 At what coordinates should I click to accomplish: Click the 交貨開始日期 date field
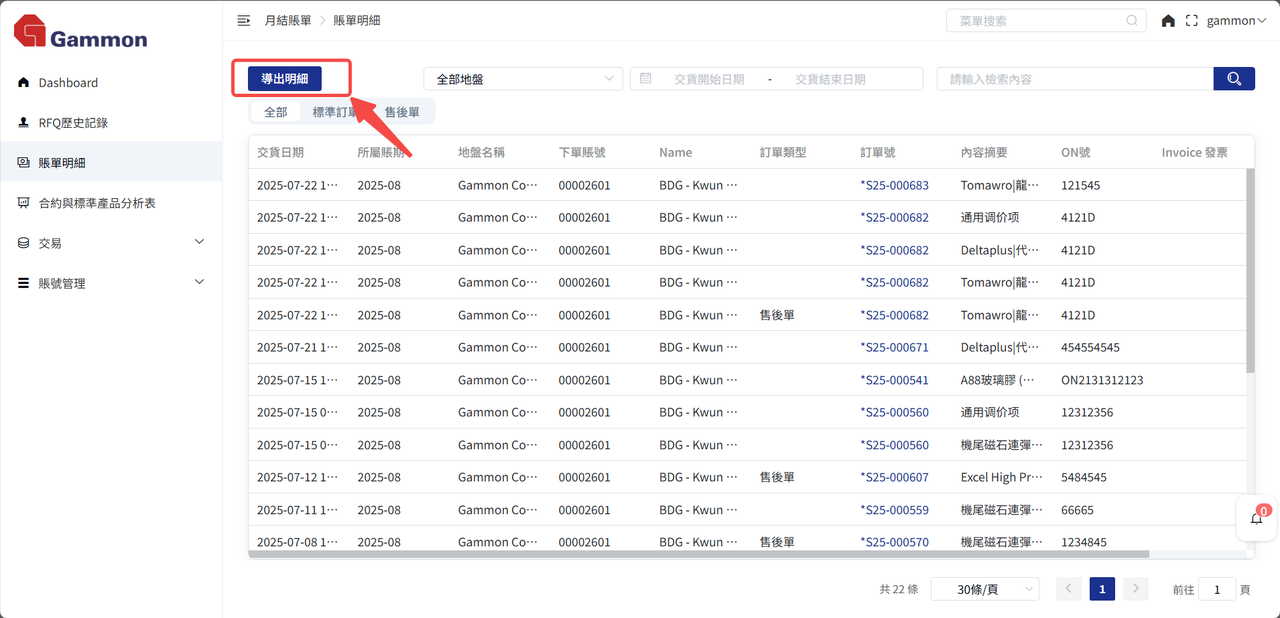point(708,79)
